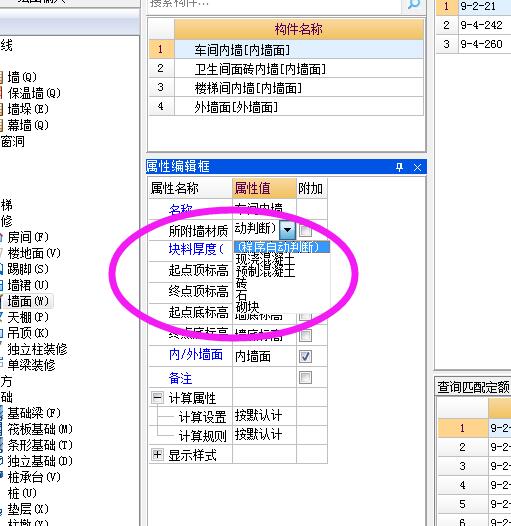Image resolution: width=511 pixels, height=526 pixels.
Task: Choose 预制混凝土 in dropdown list
Action: 265,271
